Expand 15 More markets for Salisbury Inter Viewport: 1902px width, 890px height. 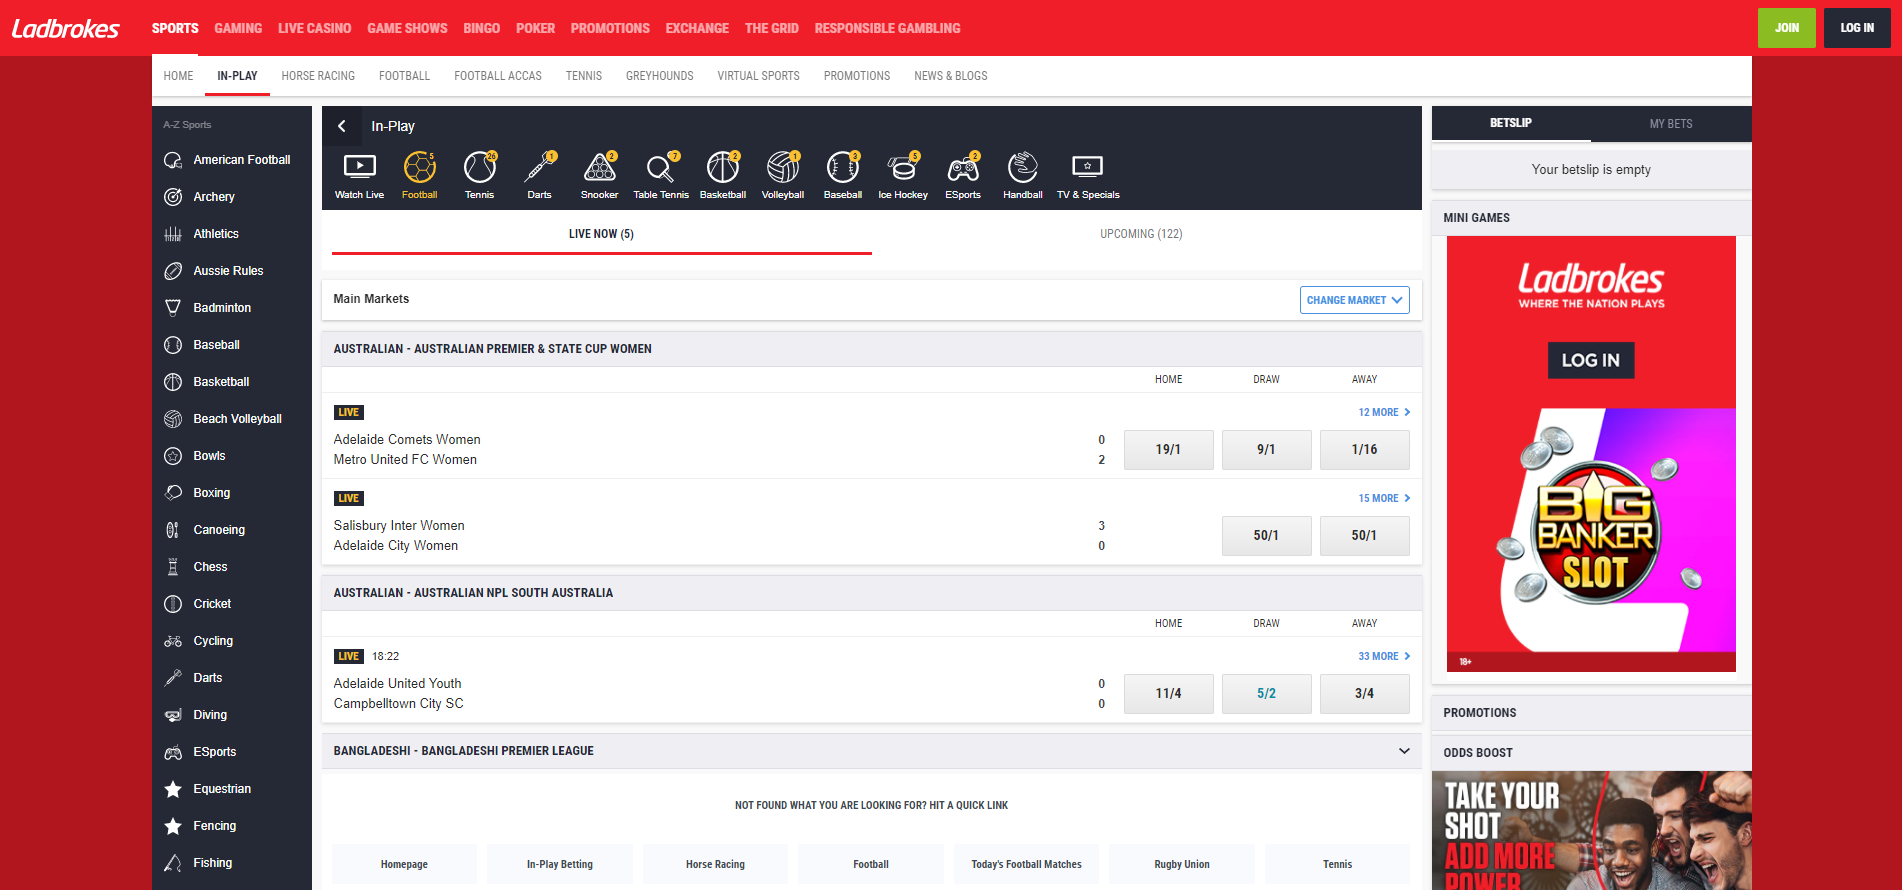(x=1384, y=498)
